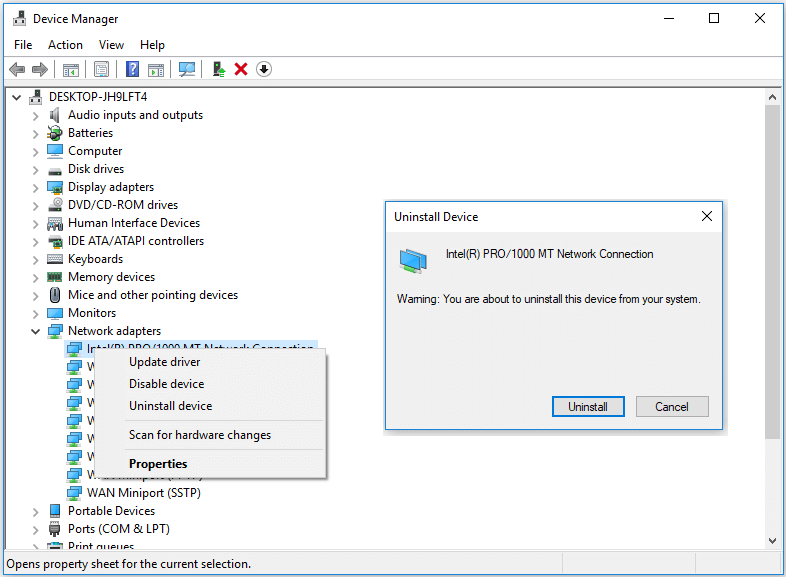This screenshot has height=577, width=786.
Task: Click network adapter icon in Uninstall dialog
Action: coord(413,261)
